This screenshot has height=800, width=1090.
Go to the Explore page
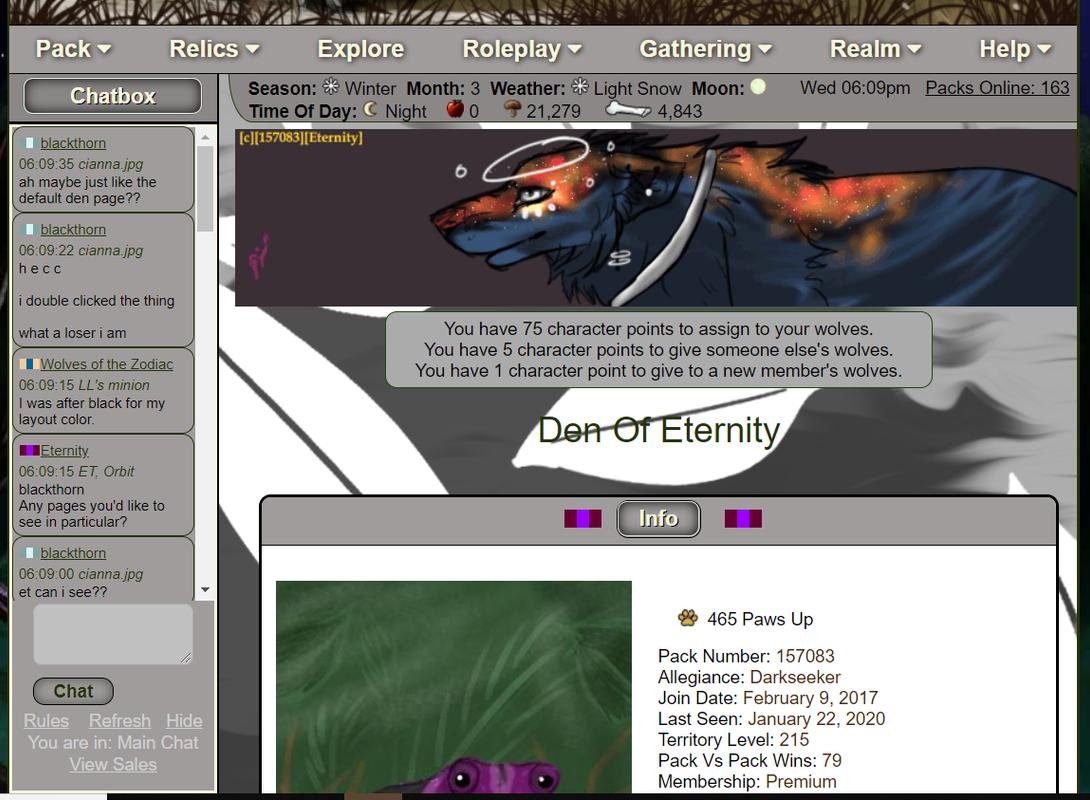tap(361, 49)
